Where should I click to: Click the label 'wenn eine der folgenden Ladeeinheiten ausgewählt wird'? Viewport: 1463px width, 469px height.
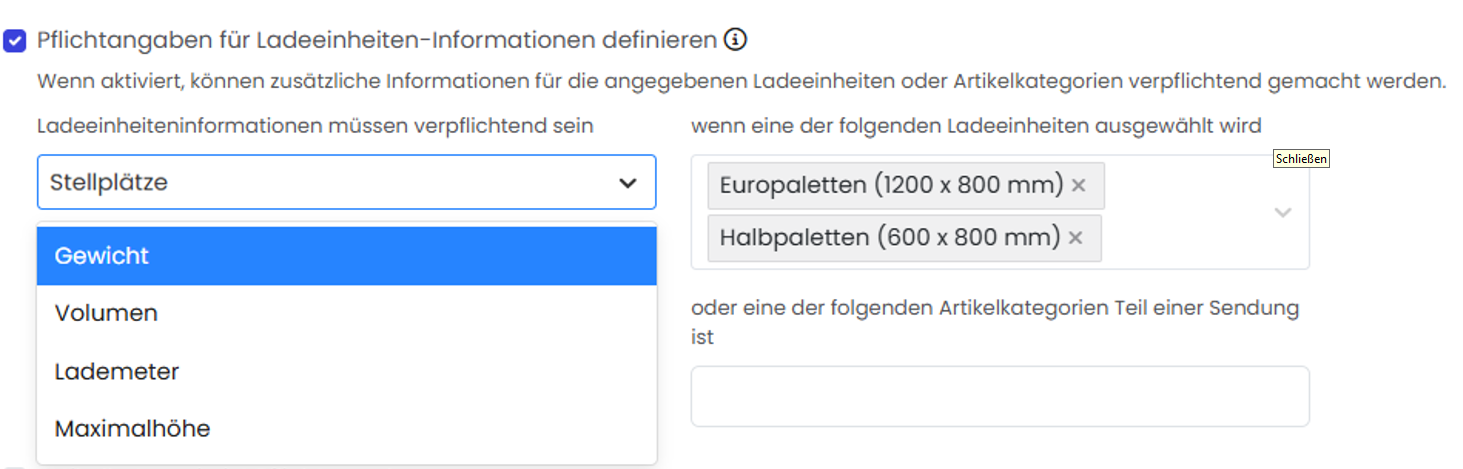975,126
